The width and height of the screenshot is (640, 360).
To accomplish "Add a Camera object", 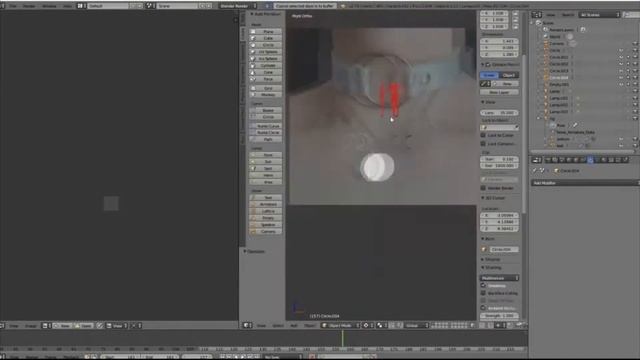I will 266,231.
